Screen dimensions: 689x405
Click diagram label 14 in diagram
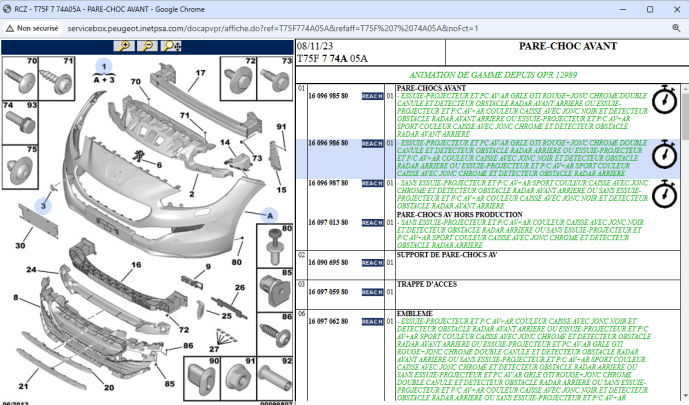click(x=225, y=142)
